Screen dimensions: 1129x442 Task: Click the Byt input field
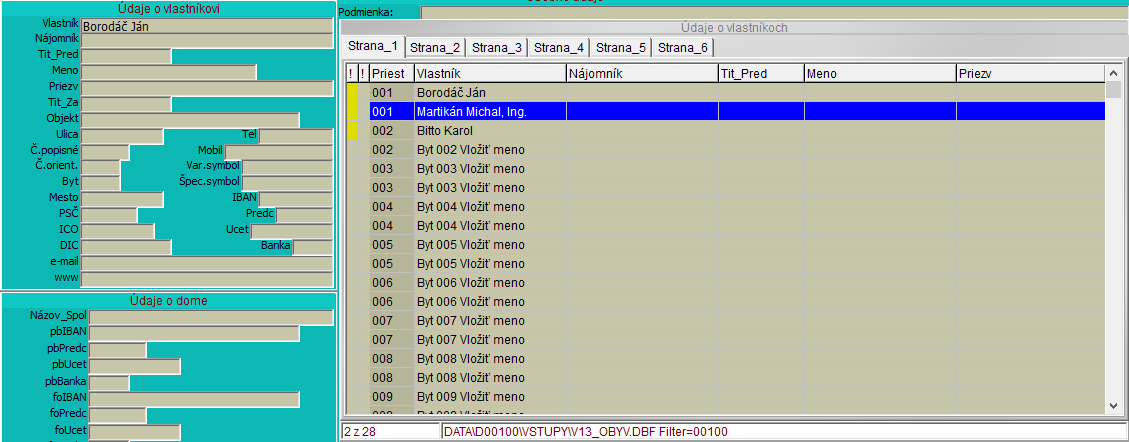(x=101, y=183)
